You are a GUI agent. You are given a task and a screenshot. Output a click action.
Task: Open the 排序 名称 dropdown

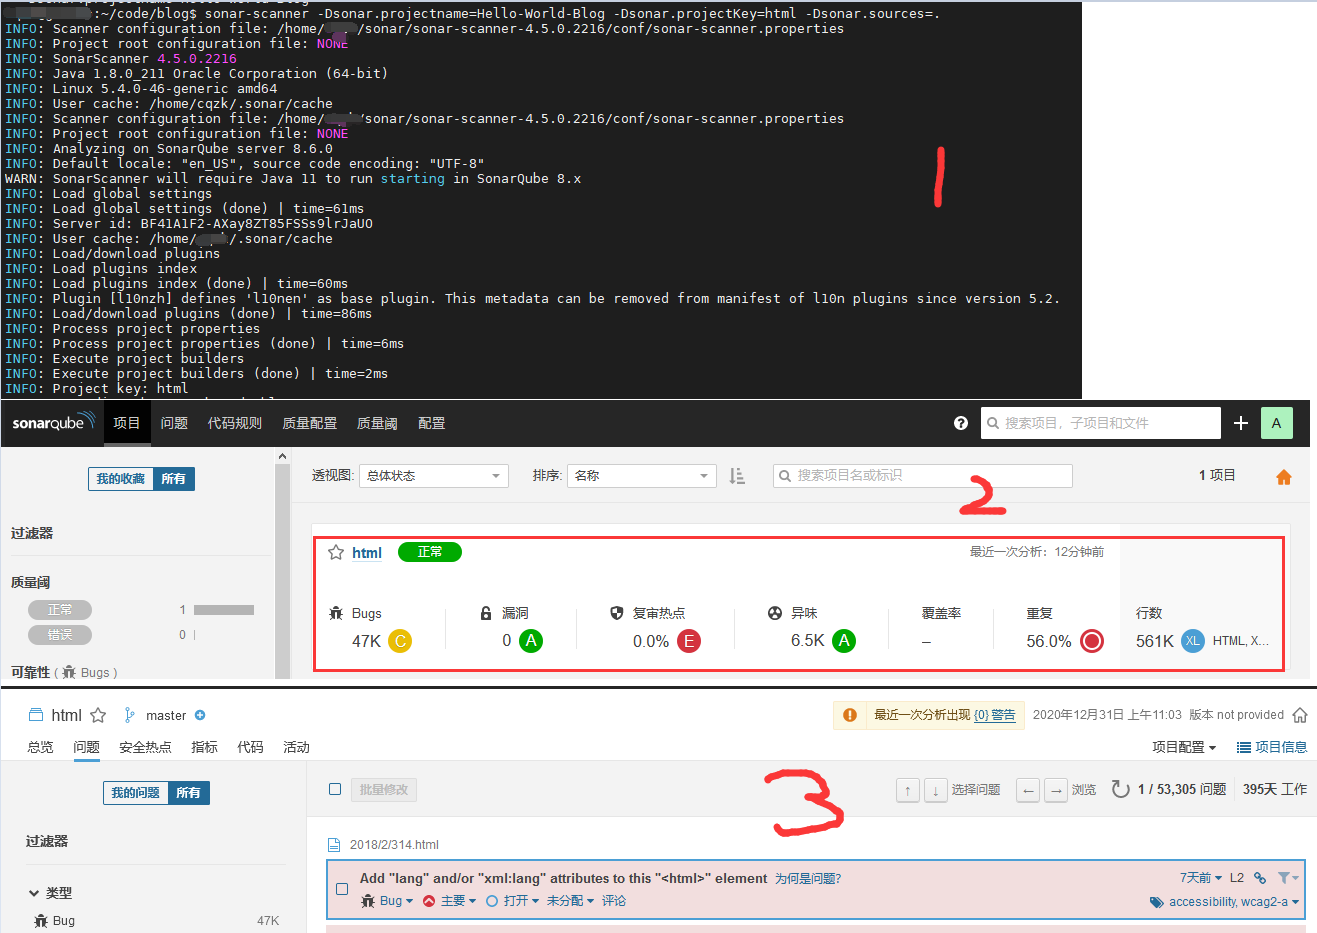(642, 476)
